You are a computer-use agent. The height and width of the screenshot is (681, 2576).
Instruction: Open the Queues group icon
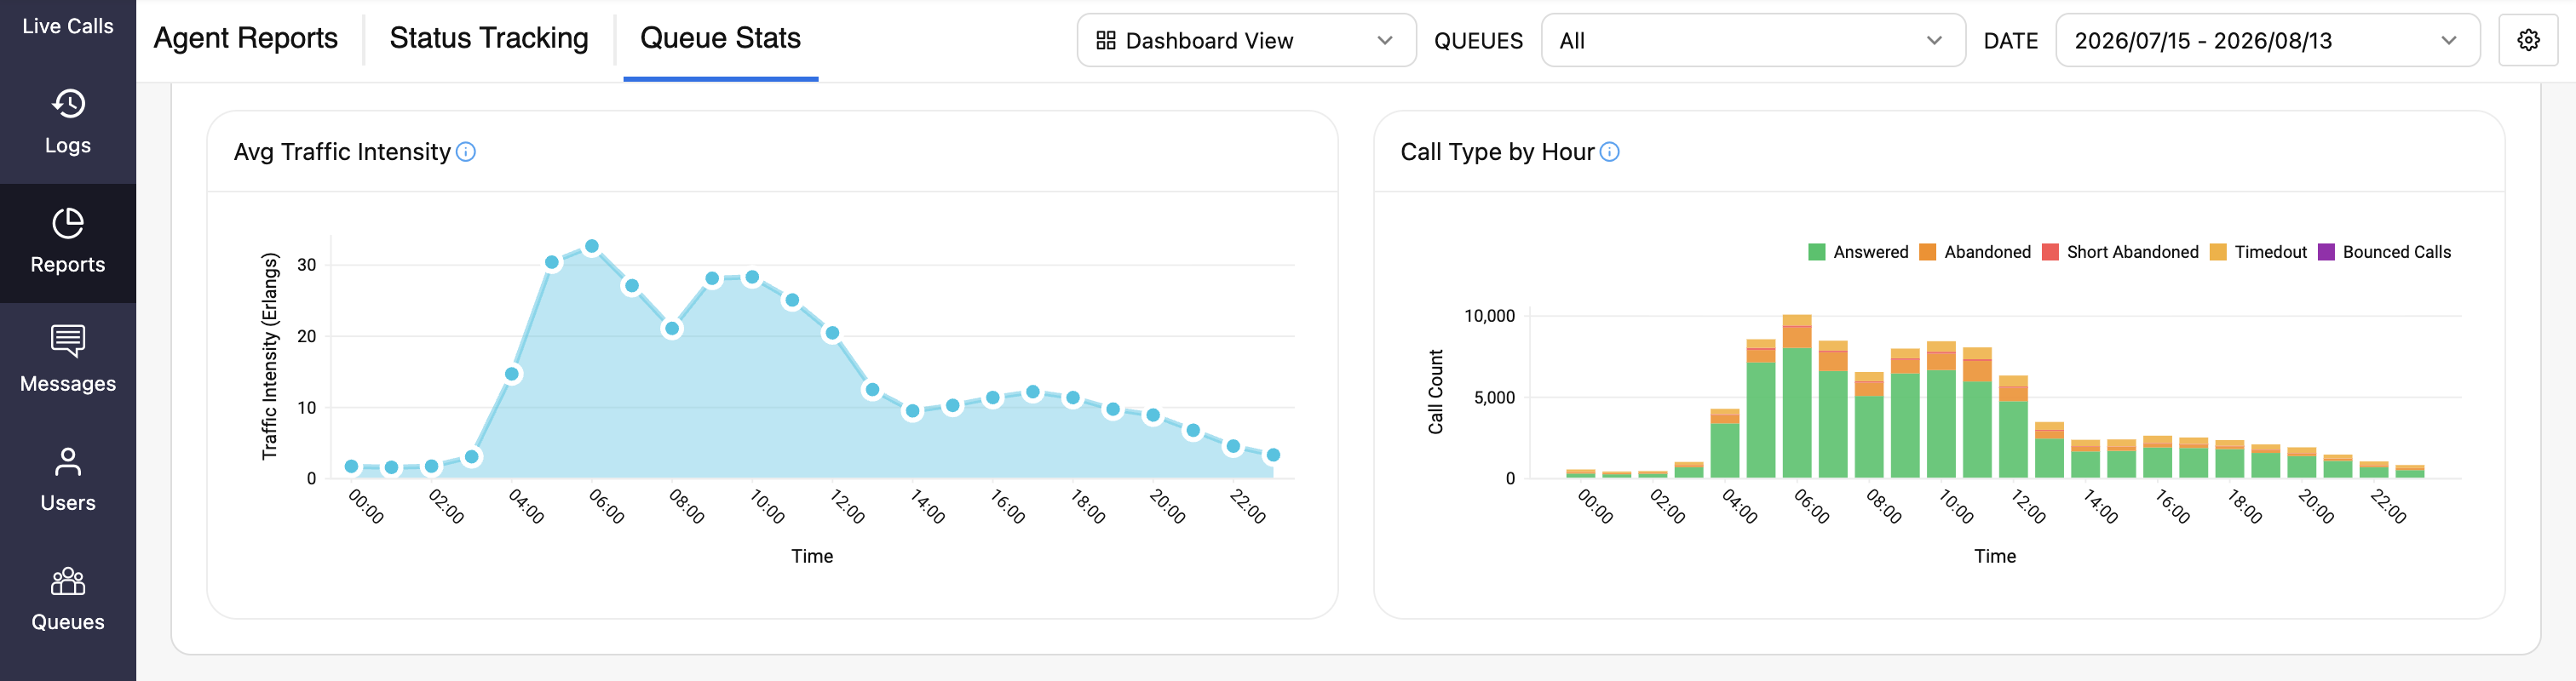tap(68, 580)
